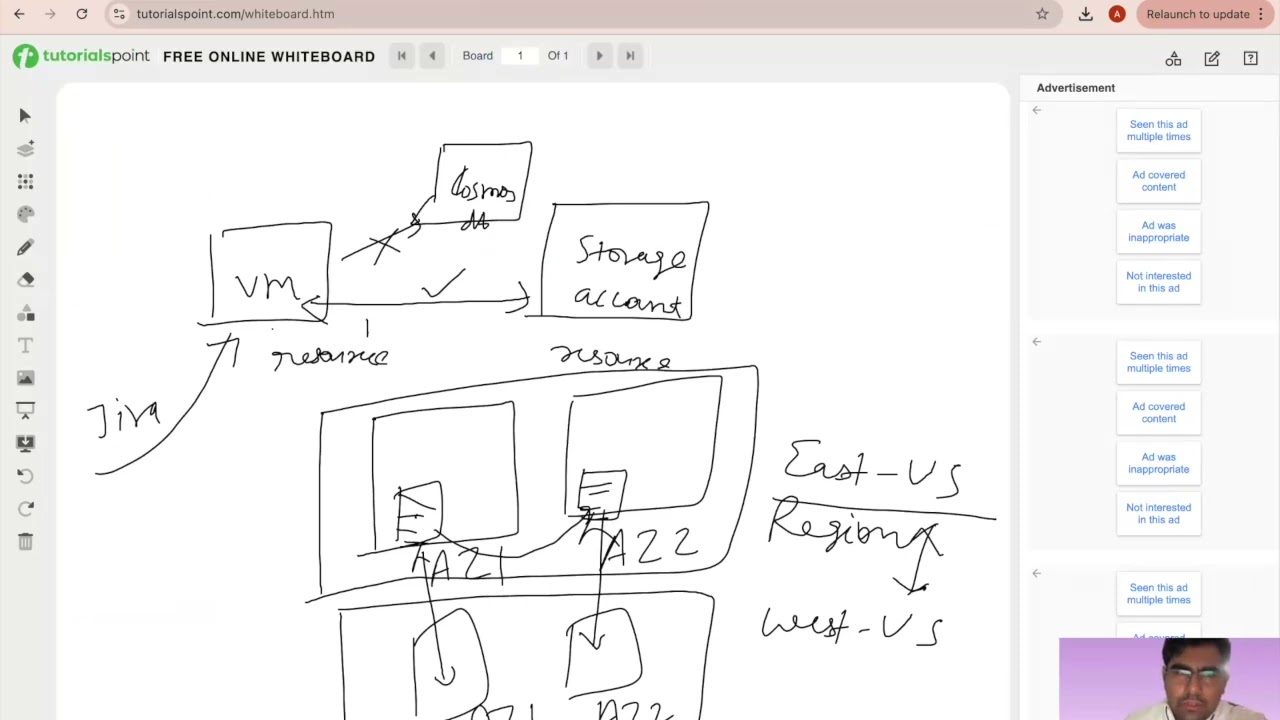
Task: Open the help question mark icon
Action: (1250, 59)
